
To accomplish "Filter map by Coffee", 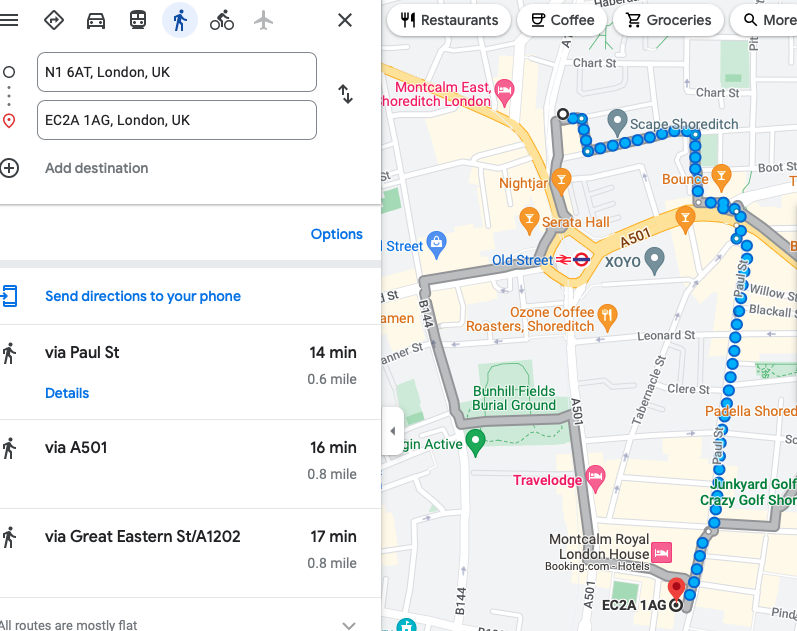I will pyautogui.click(x=562, y=20).
